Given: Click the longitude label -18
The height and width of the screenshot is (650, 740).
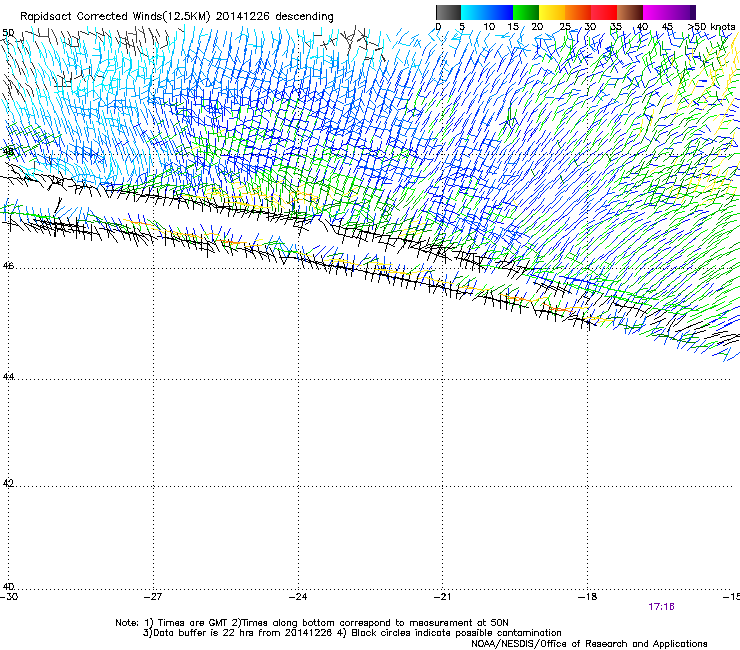Looking at the screenshot, I should coord(588,597).
